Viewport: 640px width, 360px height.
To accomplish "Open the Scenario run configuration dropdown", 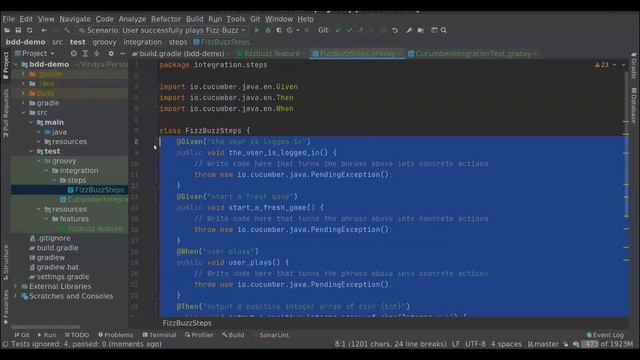I will 163,30.
